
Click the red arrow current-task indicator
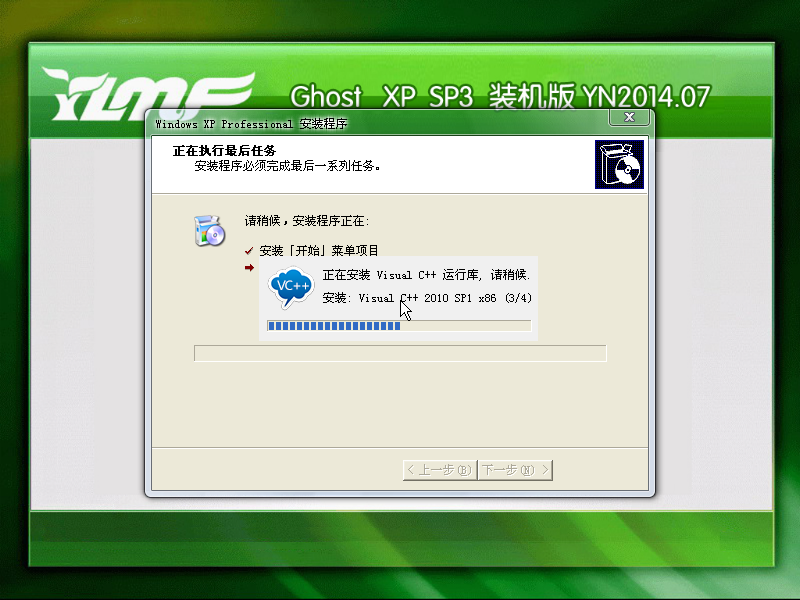click(x=249, y=267)
